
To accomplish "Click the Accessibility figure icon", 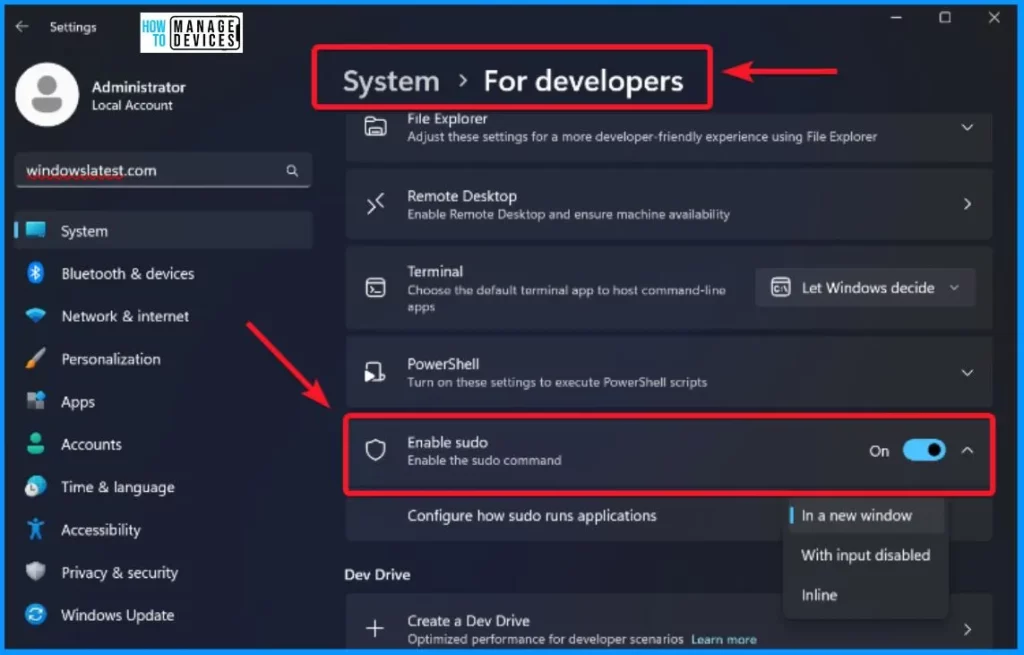I will [36, 529].
